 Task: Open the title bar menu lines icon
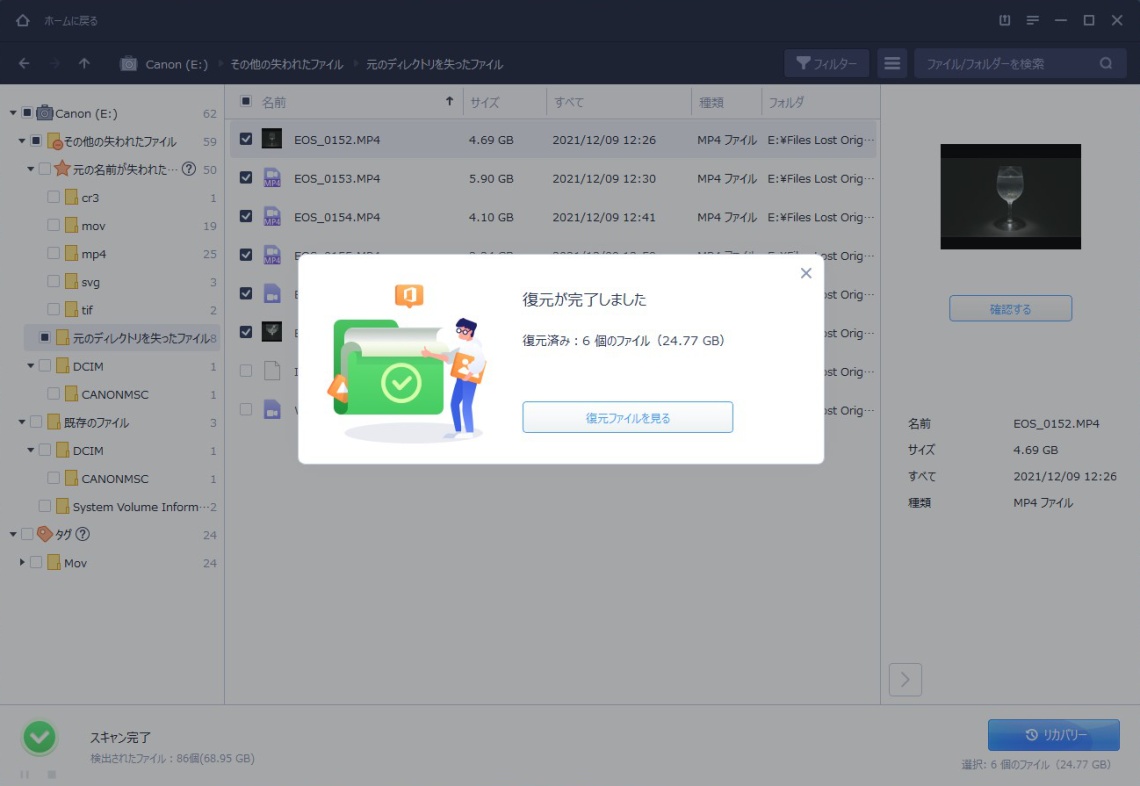[x=1032, y=20]
